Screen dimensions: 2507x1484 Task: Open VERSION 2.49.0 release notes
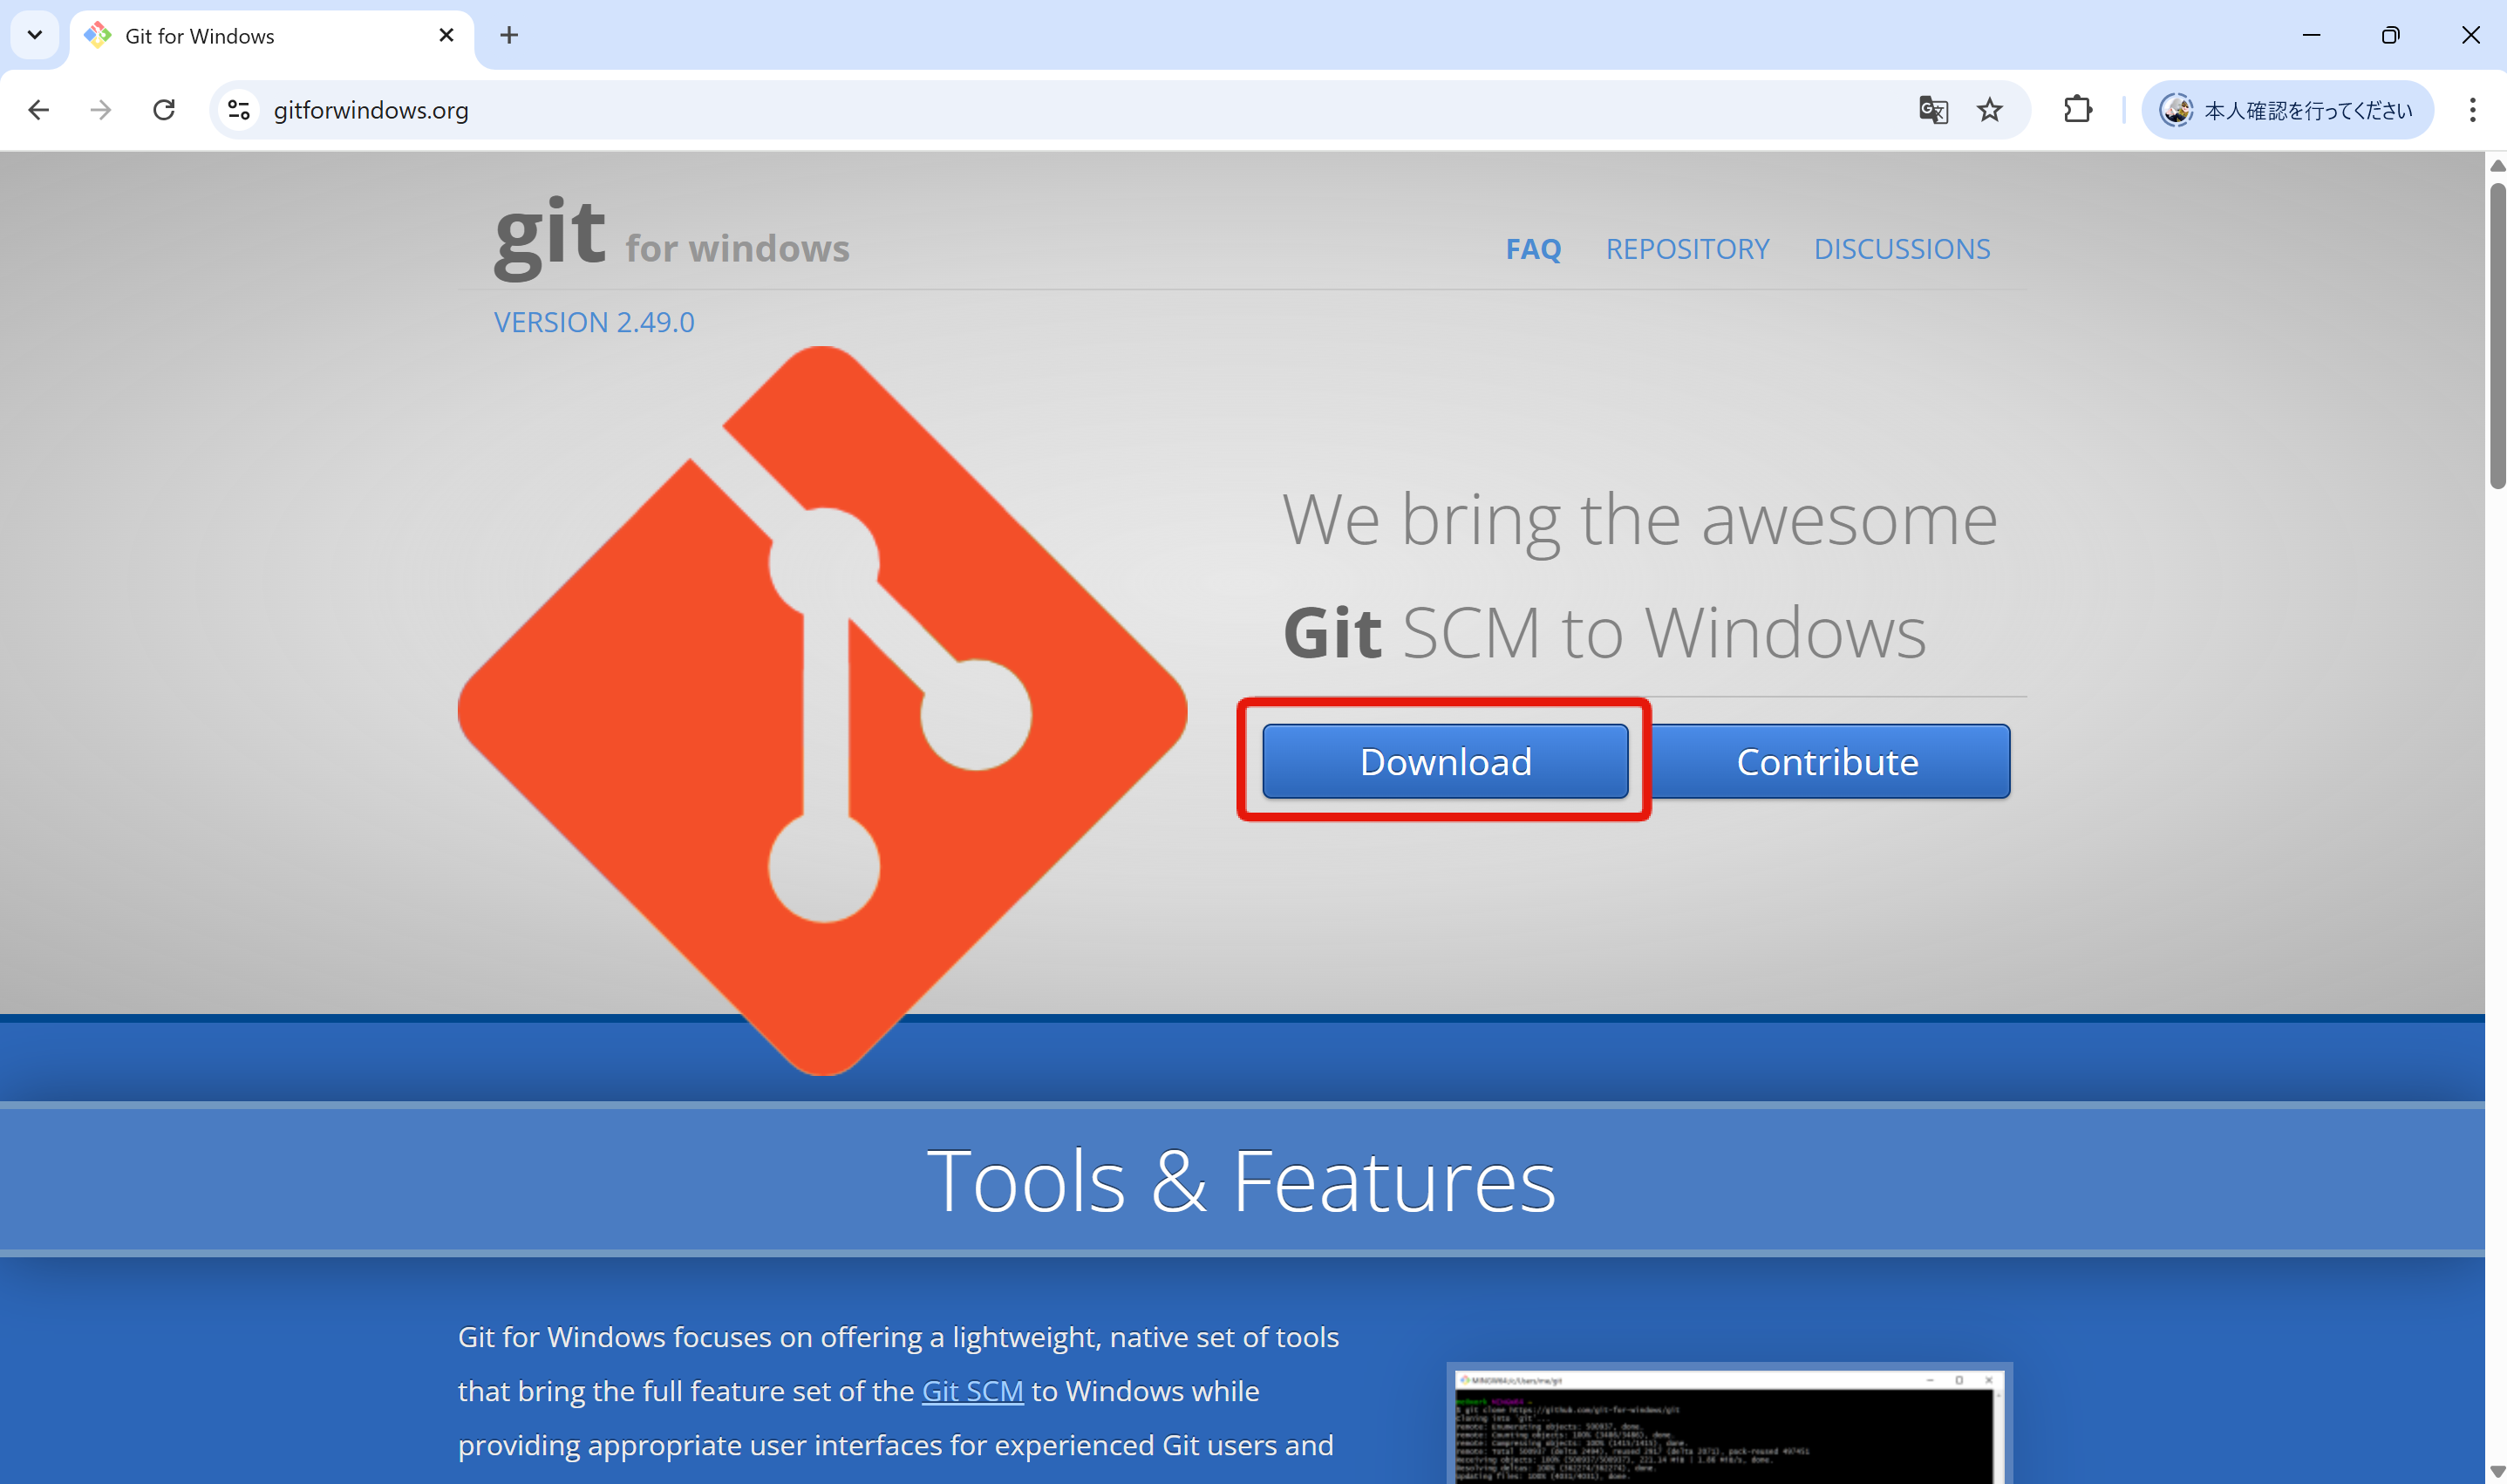coord(594,321)
